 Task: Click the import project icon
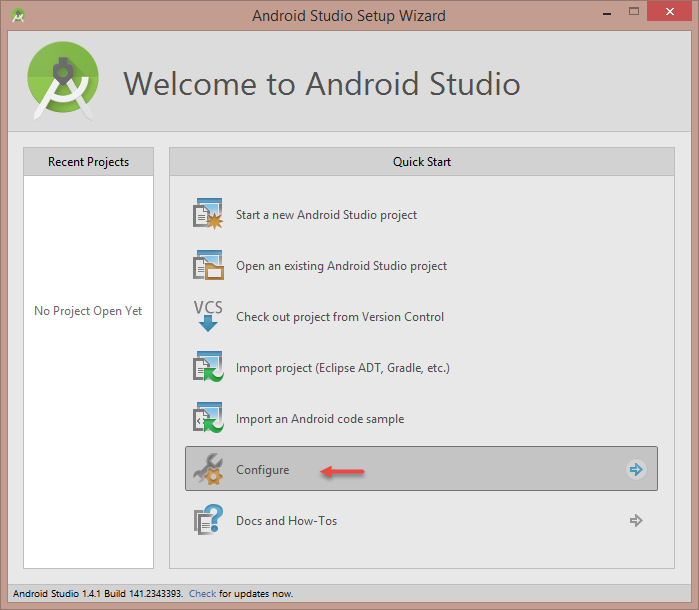click(x=207, y=368)
